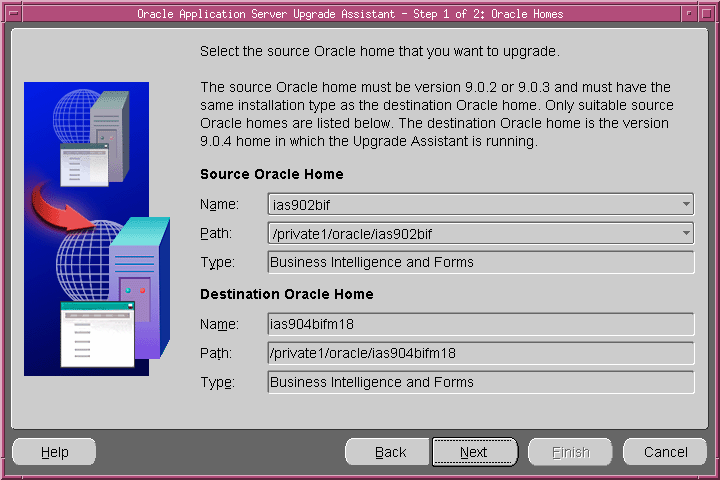Image resolution: width=720 pixels, height=480 pixels.
Task: Click the source Name label
Action: click(x=219, y=204)
